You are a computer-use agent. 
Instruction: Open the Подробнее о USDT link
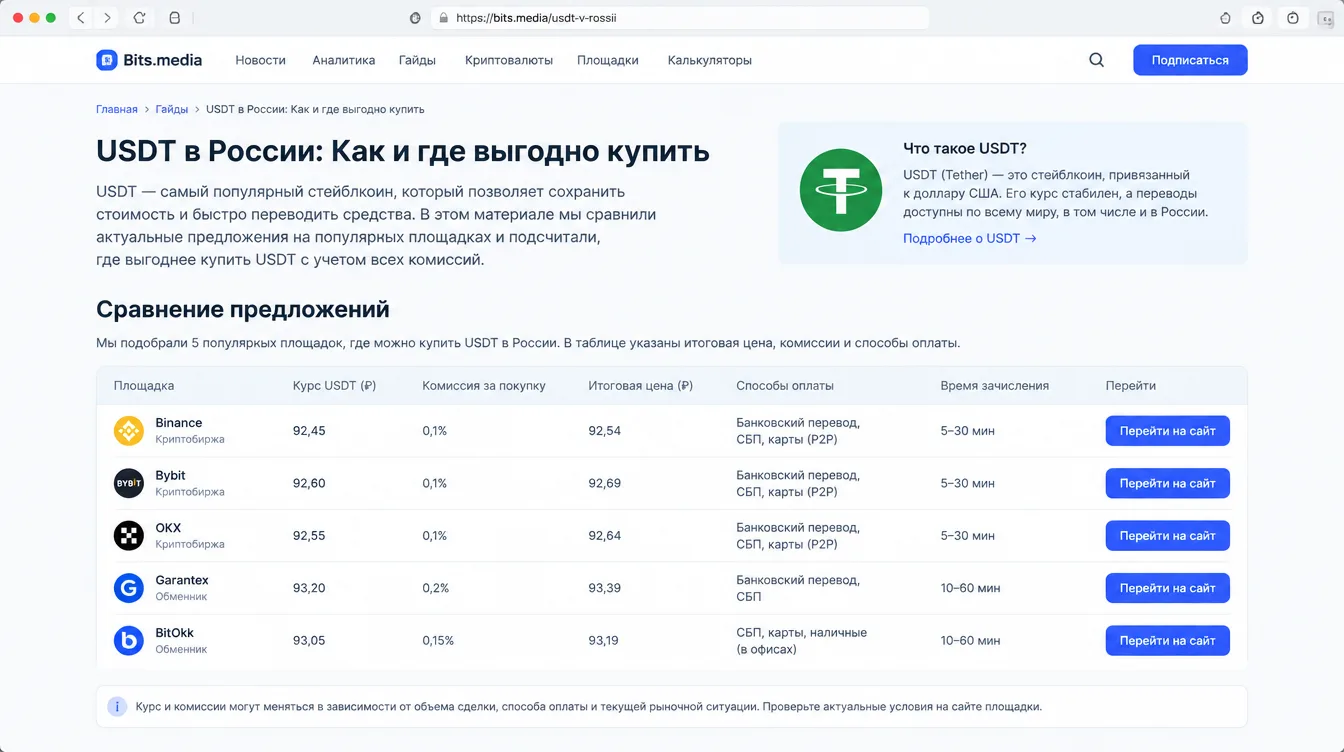[969, 238]
